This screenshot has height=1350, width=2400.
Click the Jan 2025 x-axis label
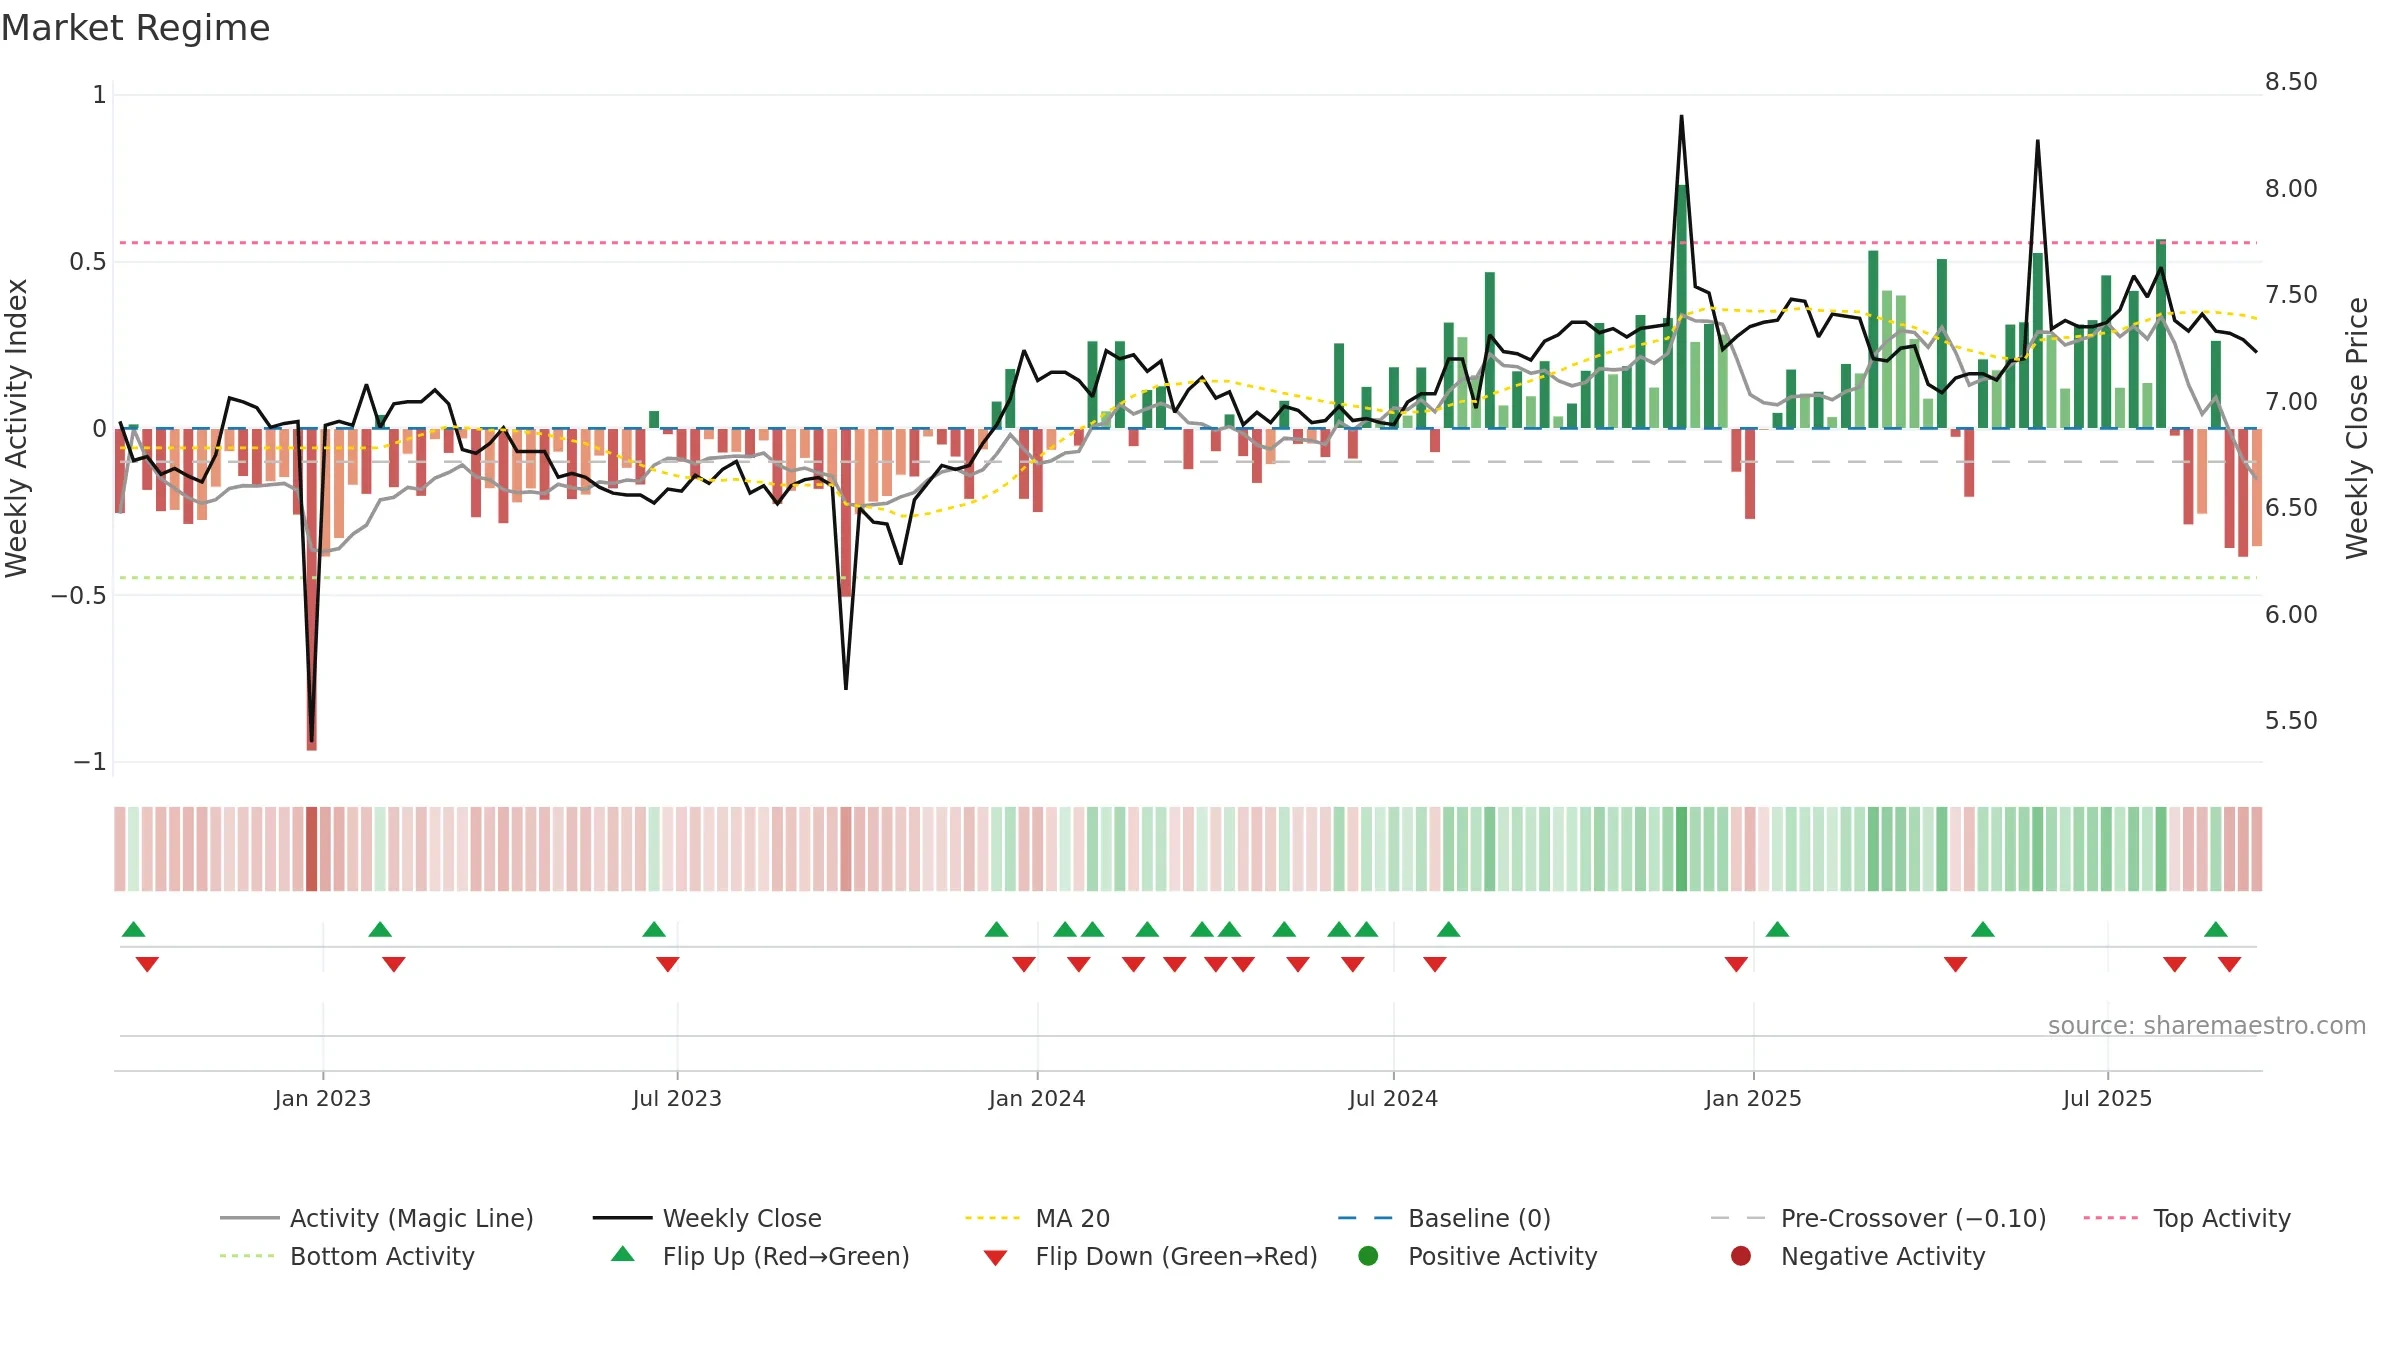pyautogui.click(x=1753, y=1098)
